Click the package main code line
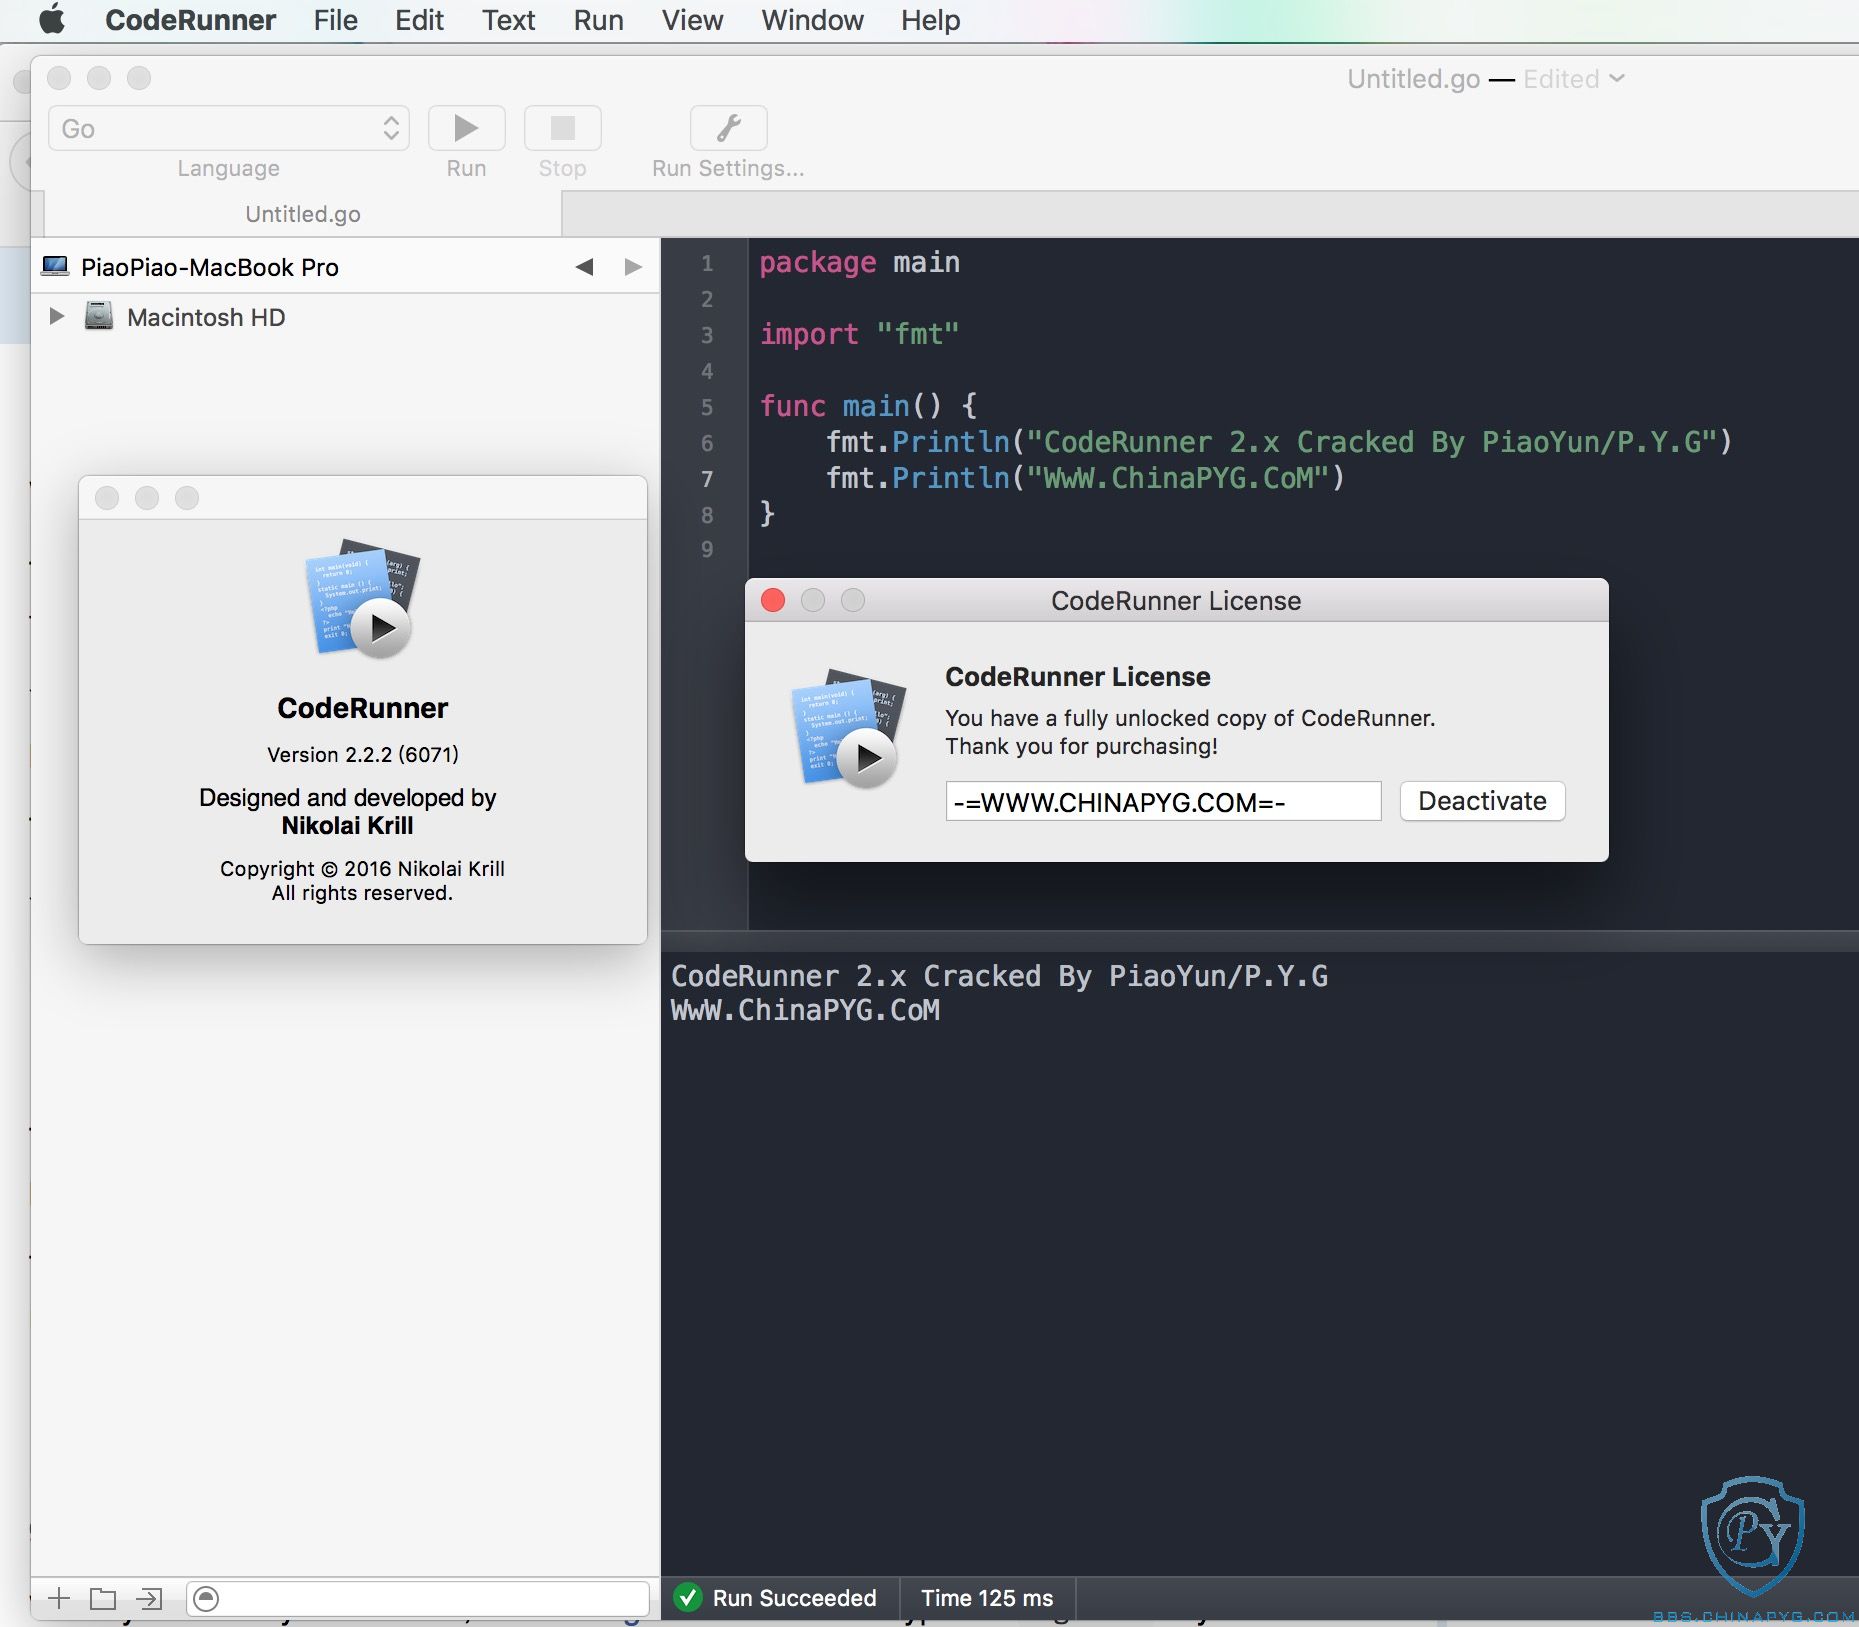This screenshot has height=1627, width=1859. coord(859,262)
